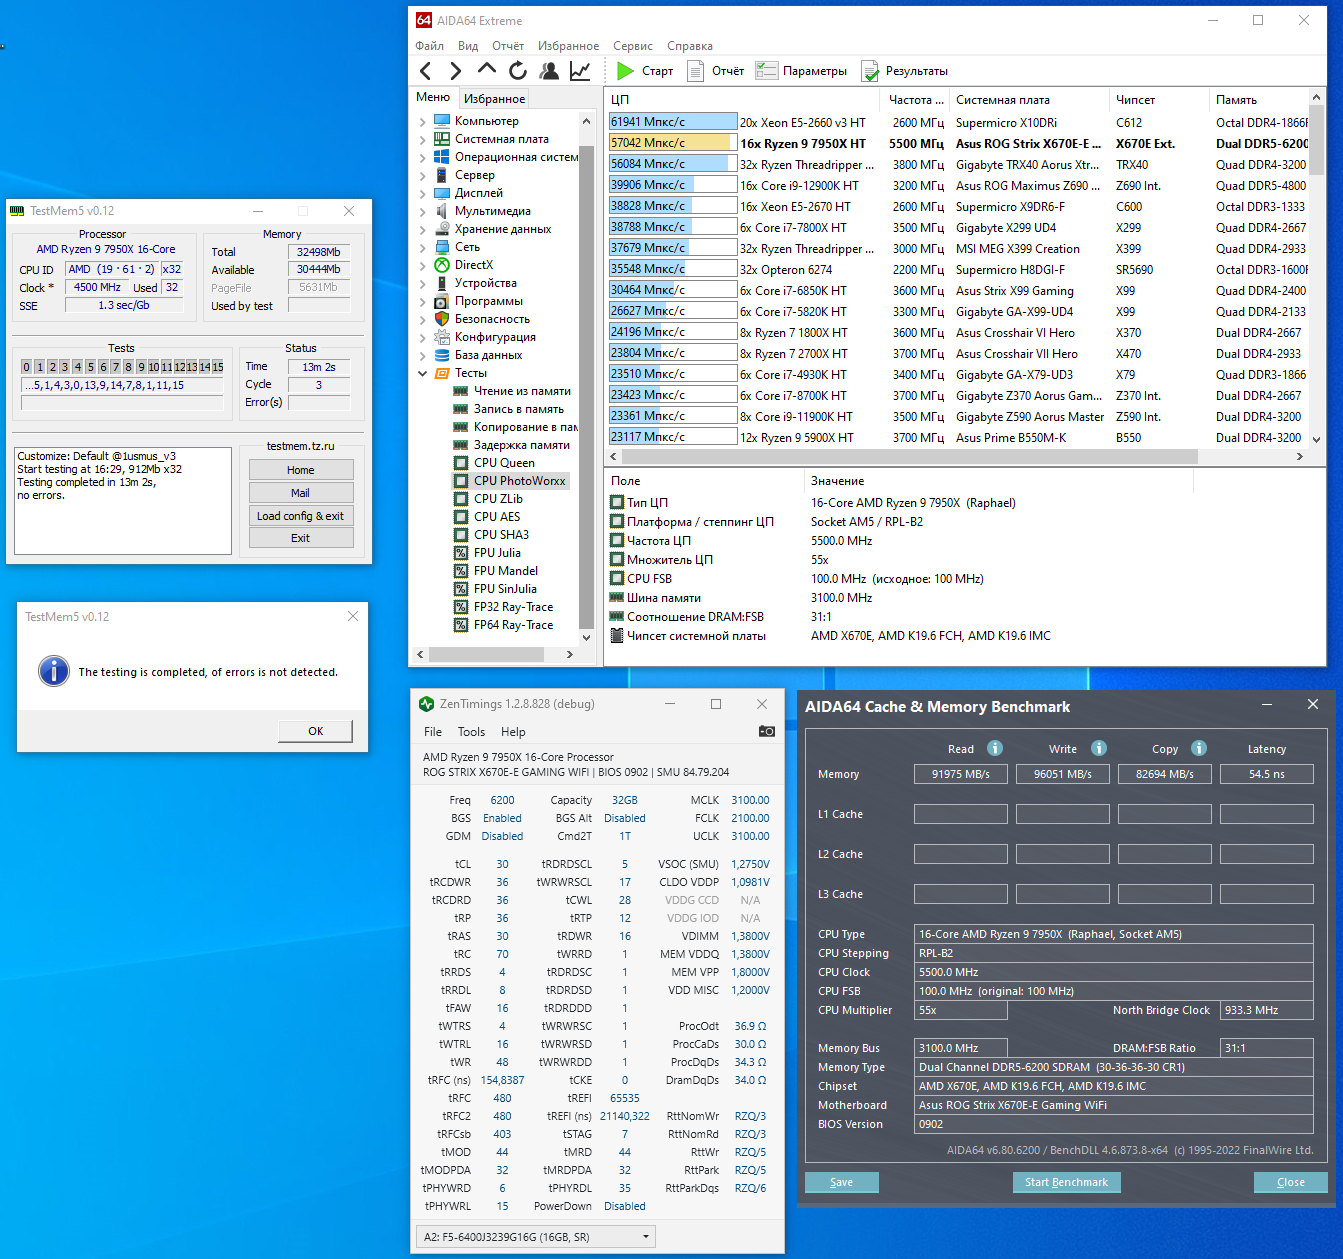Open the ZenTimings DIMM slot dropdown

535,1237
